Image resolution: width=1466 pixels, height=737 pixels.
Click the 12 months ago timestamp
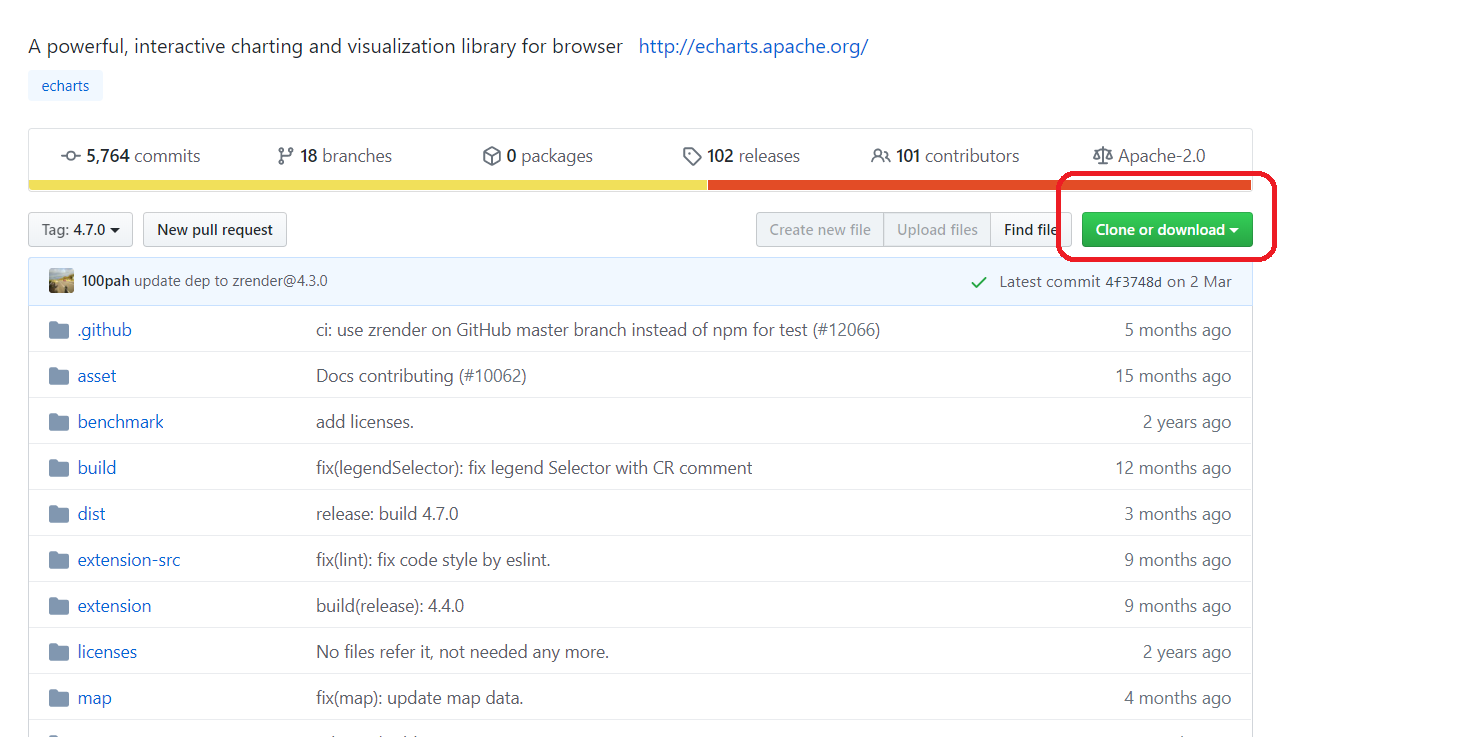[x=1173, y=468]
